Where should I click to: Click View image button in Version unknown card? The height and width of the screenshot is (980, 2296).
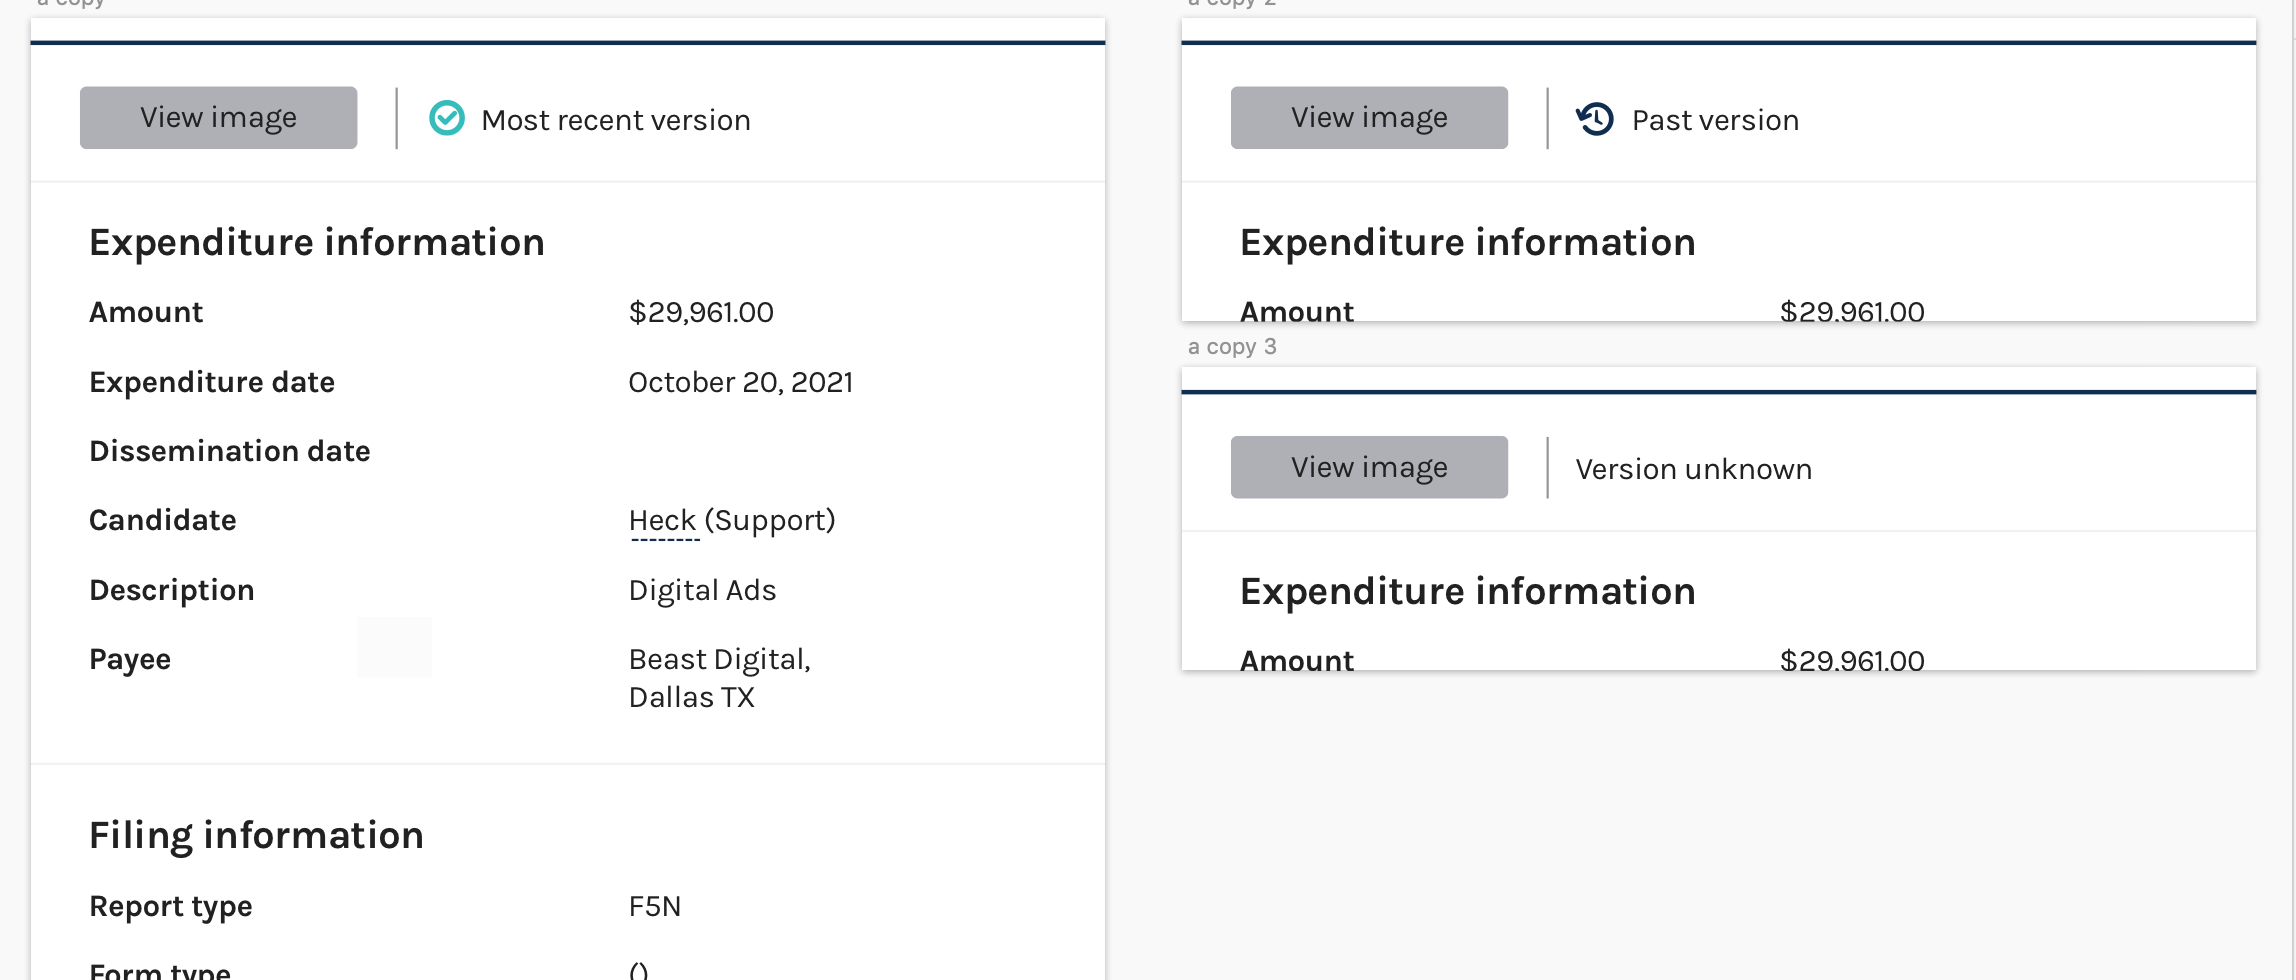(x=1369, y=467)
